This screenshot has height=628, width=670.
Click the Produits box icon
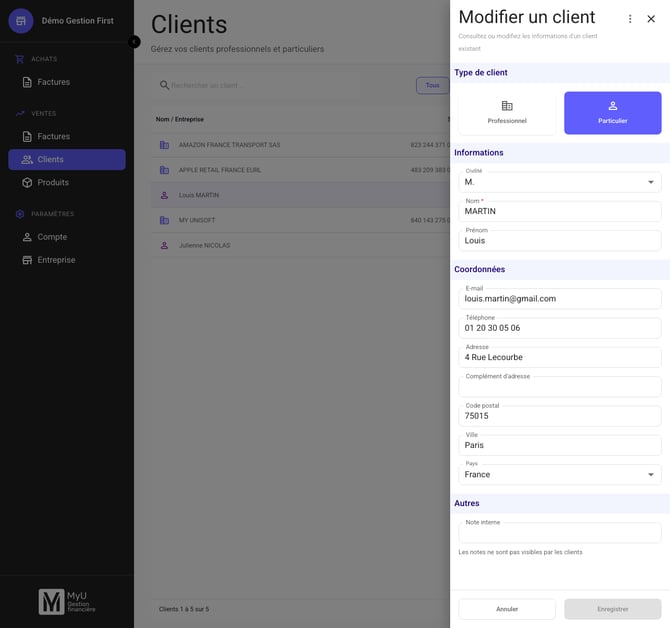coord(27,183)
